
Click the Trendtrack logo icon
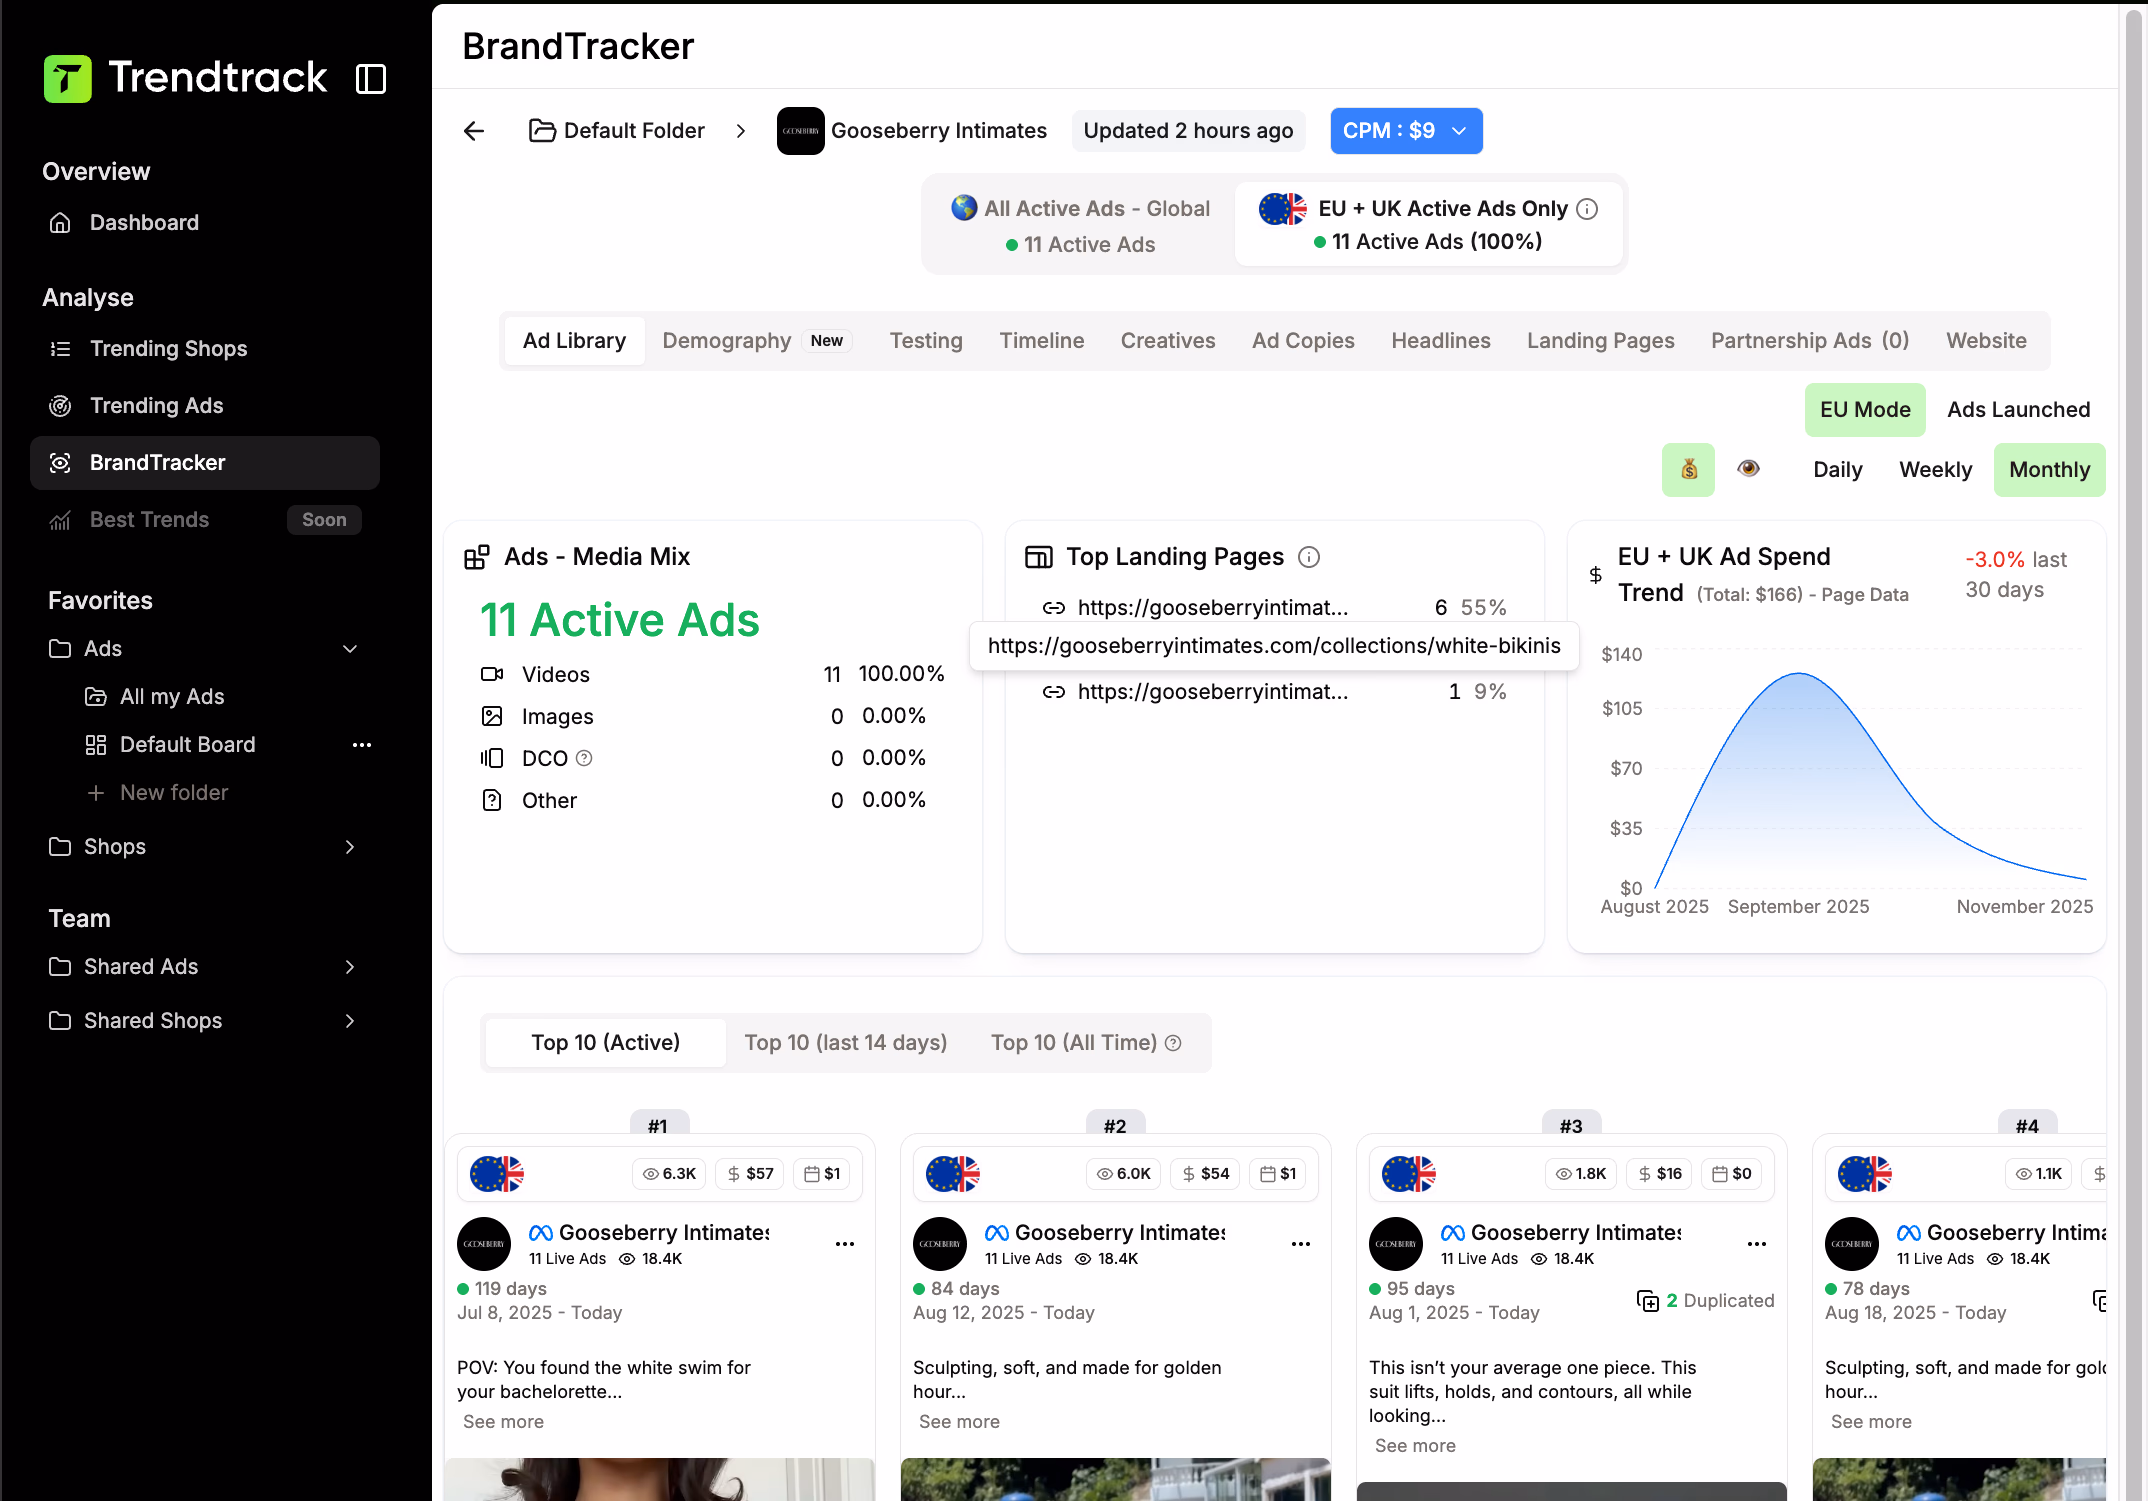click(66, 78)
